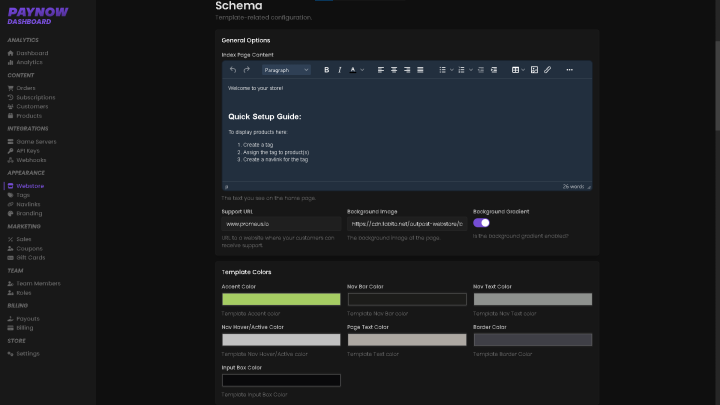
Task: Expand the bullet list style dropdown
Action: [x=452, y=70]
